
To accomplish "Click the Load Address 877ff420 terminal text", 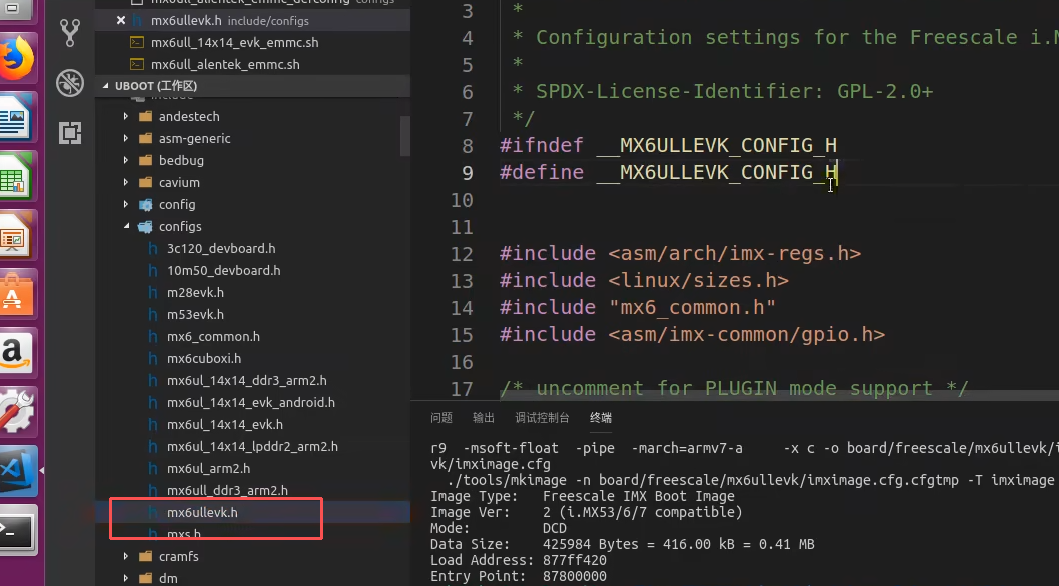I will [x=518, y=560].
